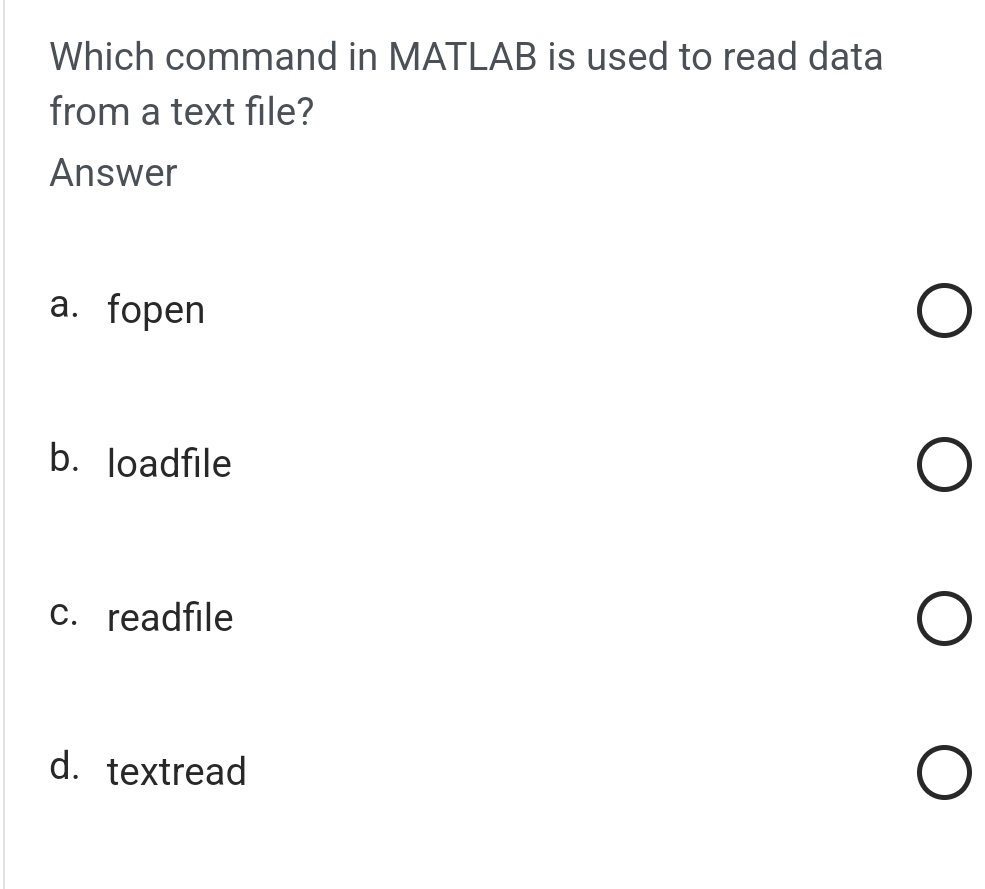The width and height of the screenshot is (985, 889).
Task: Click the answer choice labeled textread
Action: (176, 772)
